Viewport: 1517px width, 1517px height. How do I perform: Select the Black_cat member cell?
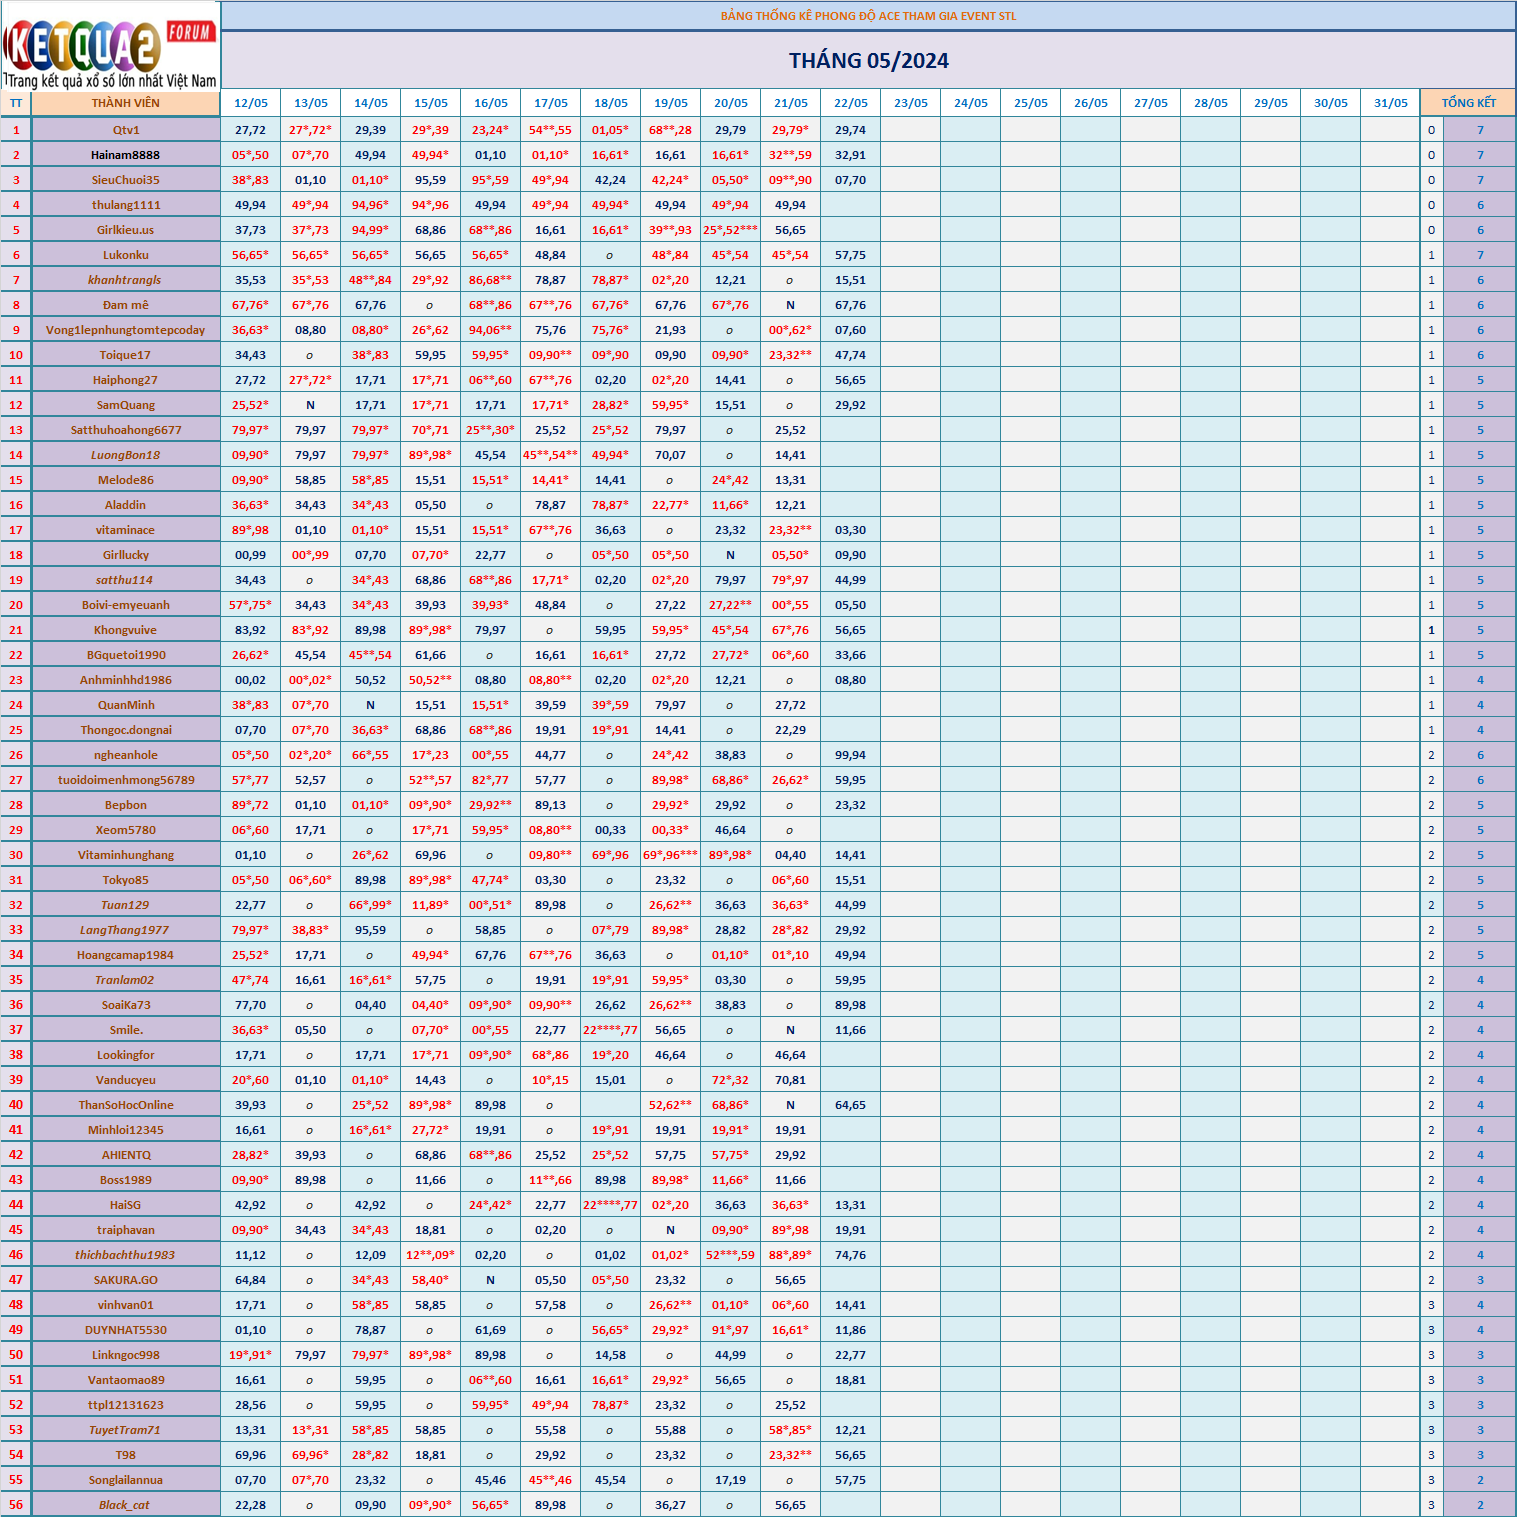coord(126,1505)
